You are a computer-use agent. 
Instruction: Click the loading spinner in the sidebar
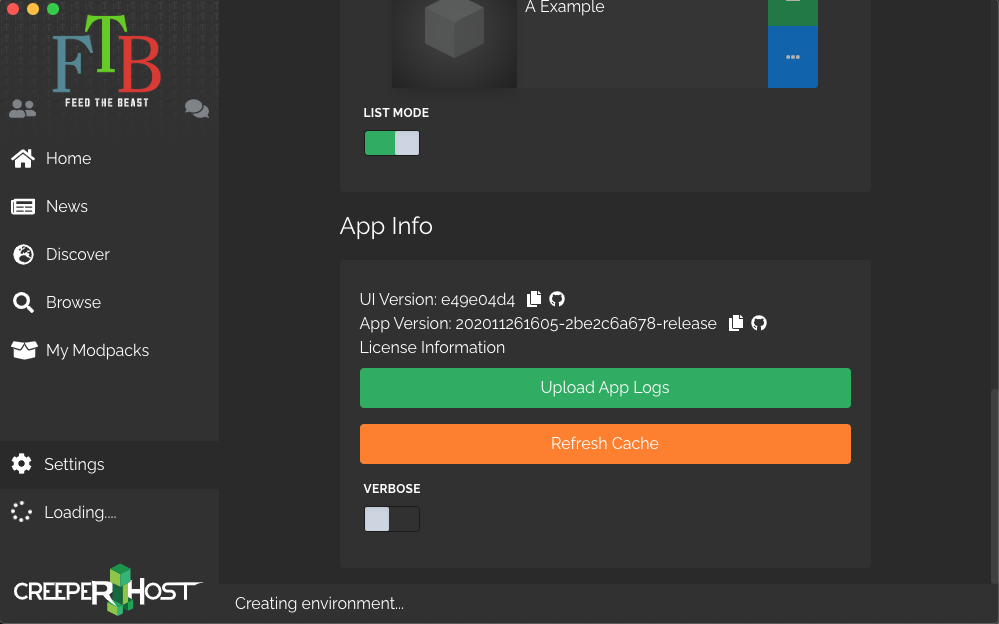pyautogui.click(x=21, y=512)
